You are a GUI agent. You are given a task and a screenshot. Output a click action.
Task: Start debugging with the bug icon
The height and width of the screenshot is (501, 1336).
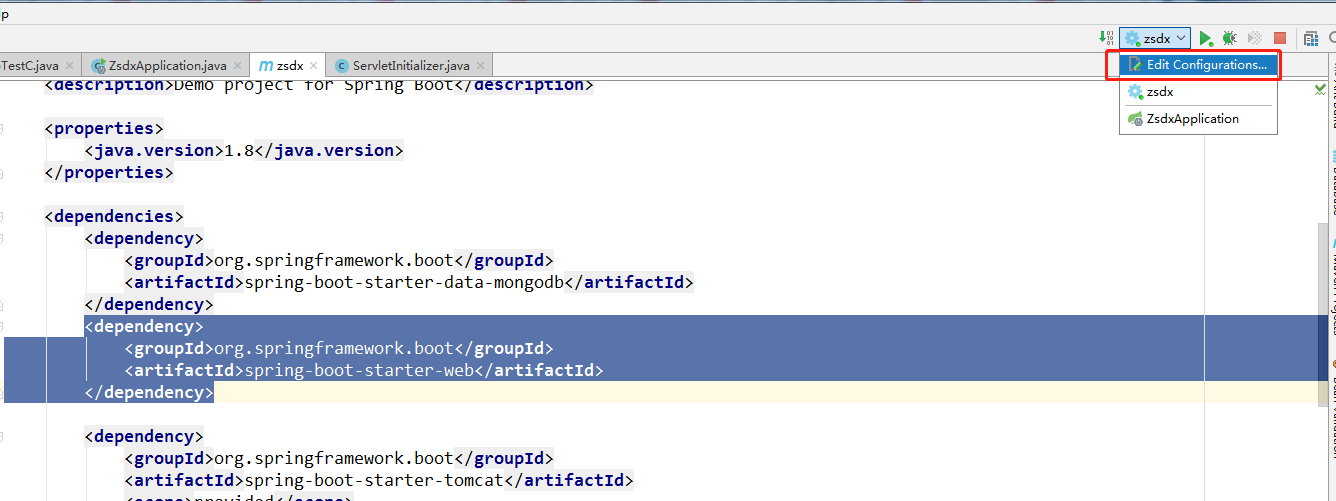tap(1230, 38)
